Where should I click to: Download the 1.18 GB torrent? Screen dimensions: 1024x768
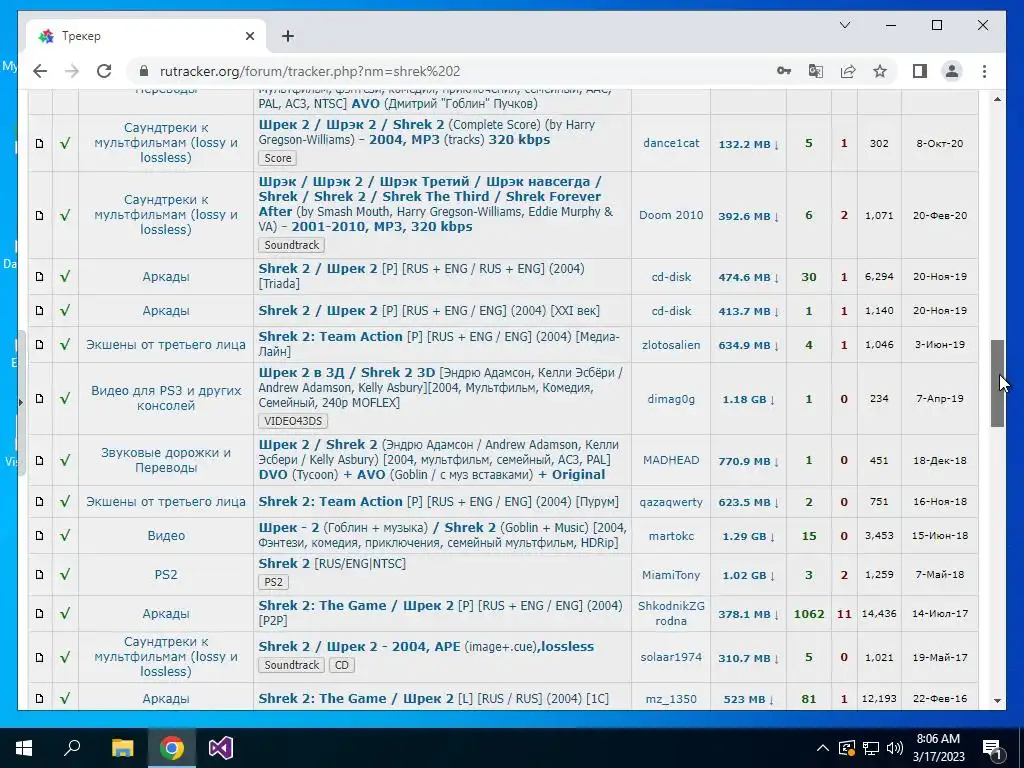point(748,399)
